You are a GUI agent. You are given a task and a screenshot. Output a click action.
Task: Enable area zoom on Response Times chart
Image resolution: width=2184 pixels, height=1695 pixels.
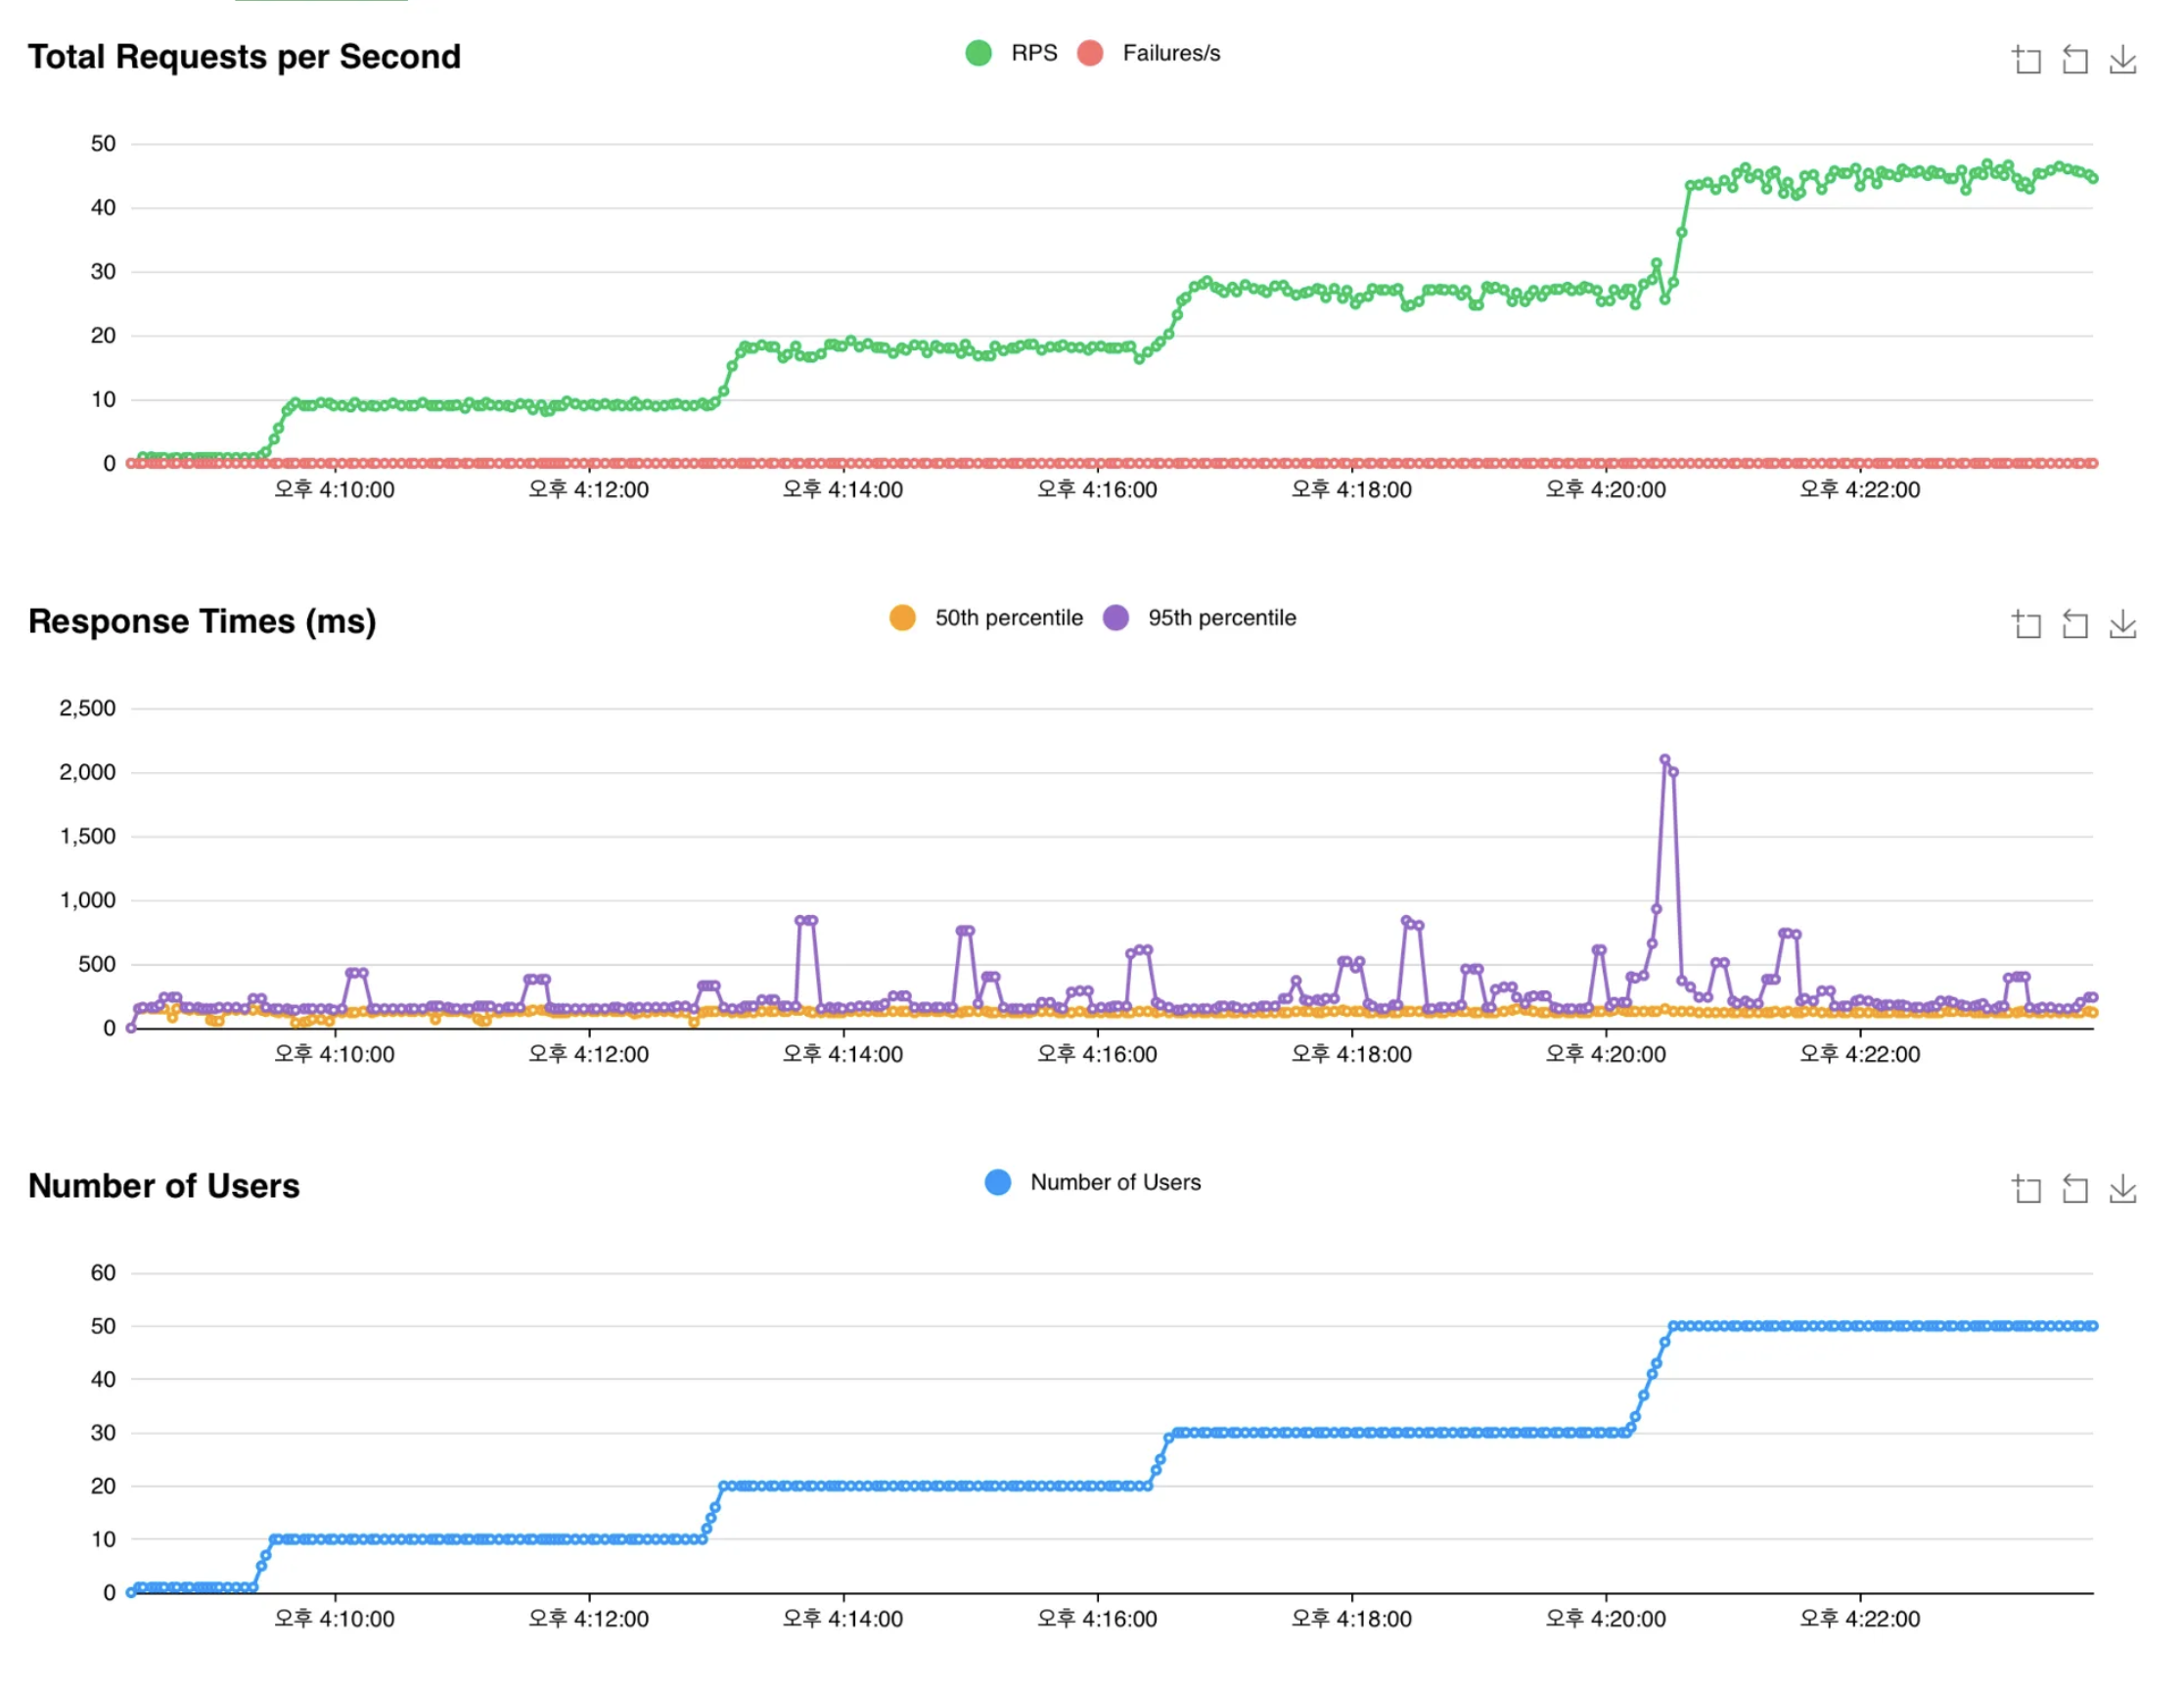click(x=2027, y=625)
